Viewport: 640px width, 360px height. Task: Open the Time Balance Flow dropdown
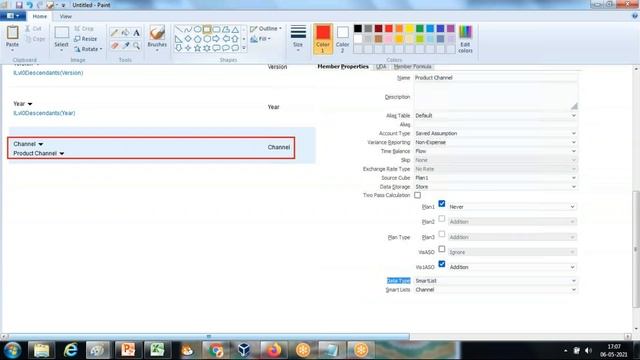click(496, 151)
